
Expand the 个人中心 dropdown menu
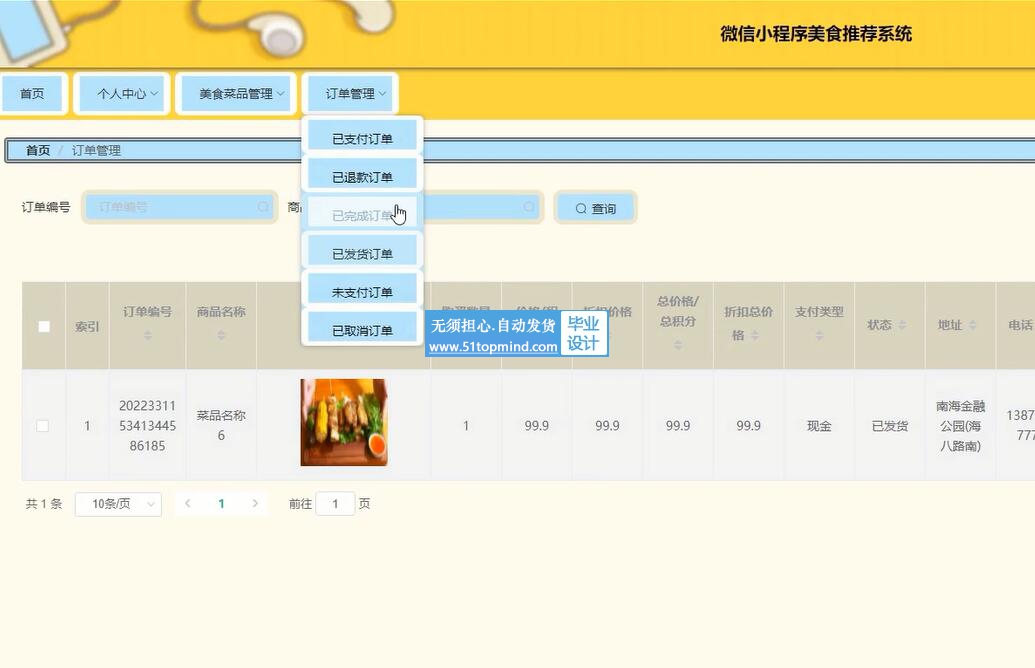click(122, 94)
